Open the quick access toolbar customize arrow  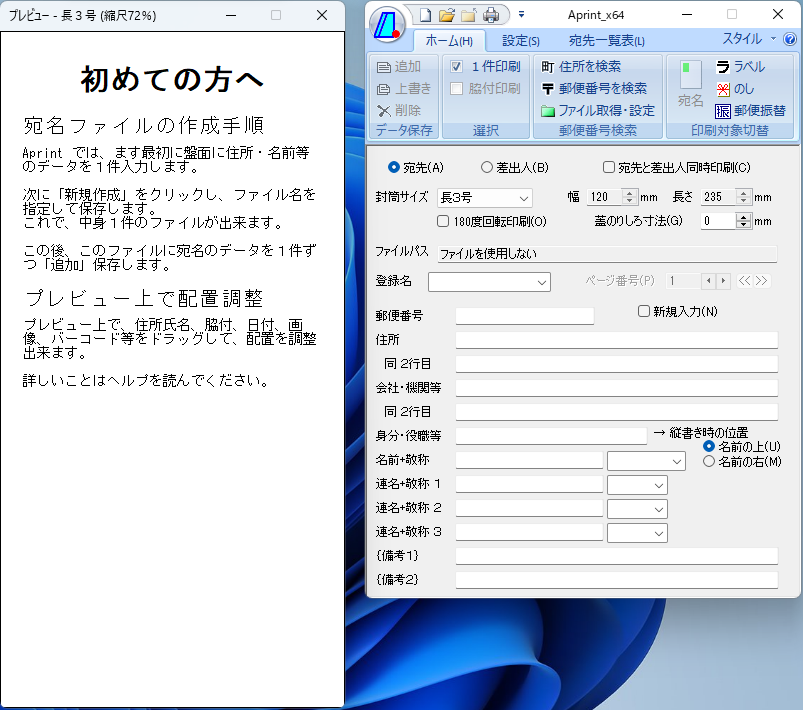[521, 14]
